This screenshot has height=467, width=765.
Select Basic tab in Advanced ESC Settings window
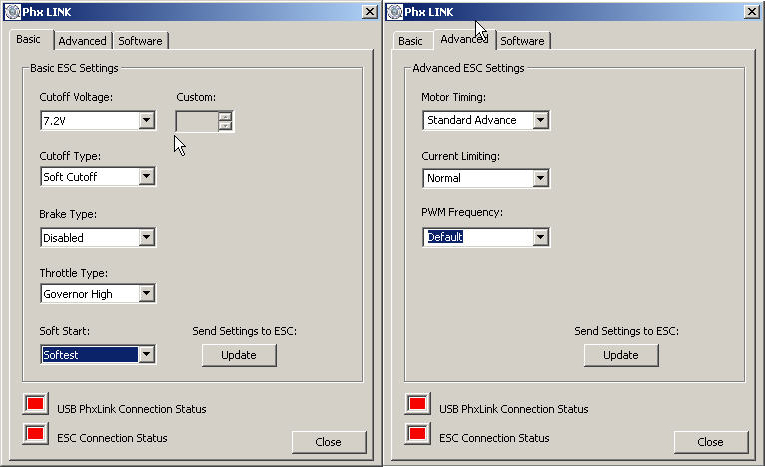(x=410, y=41)
